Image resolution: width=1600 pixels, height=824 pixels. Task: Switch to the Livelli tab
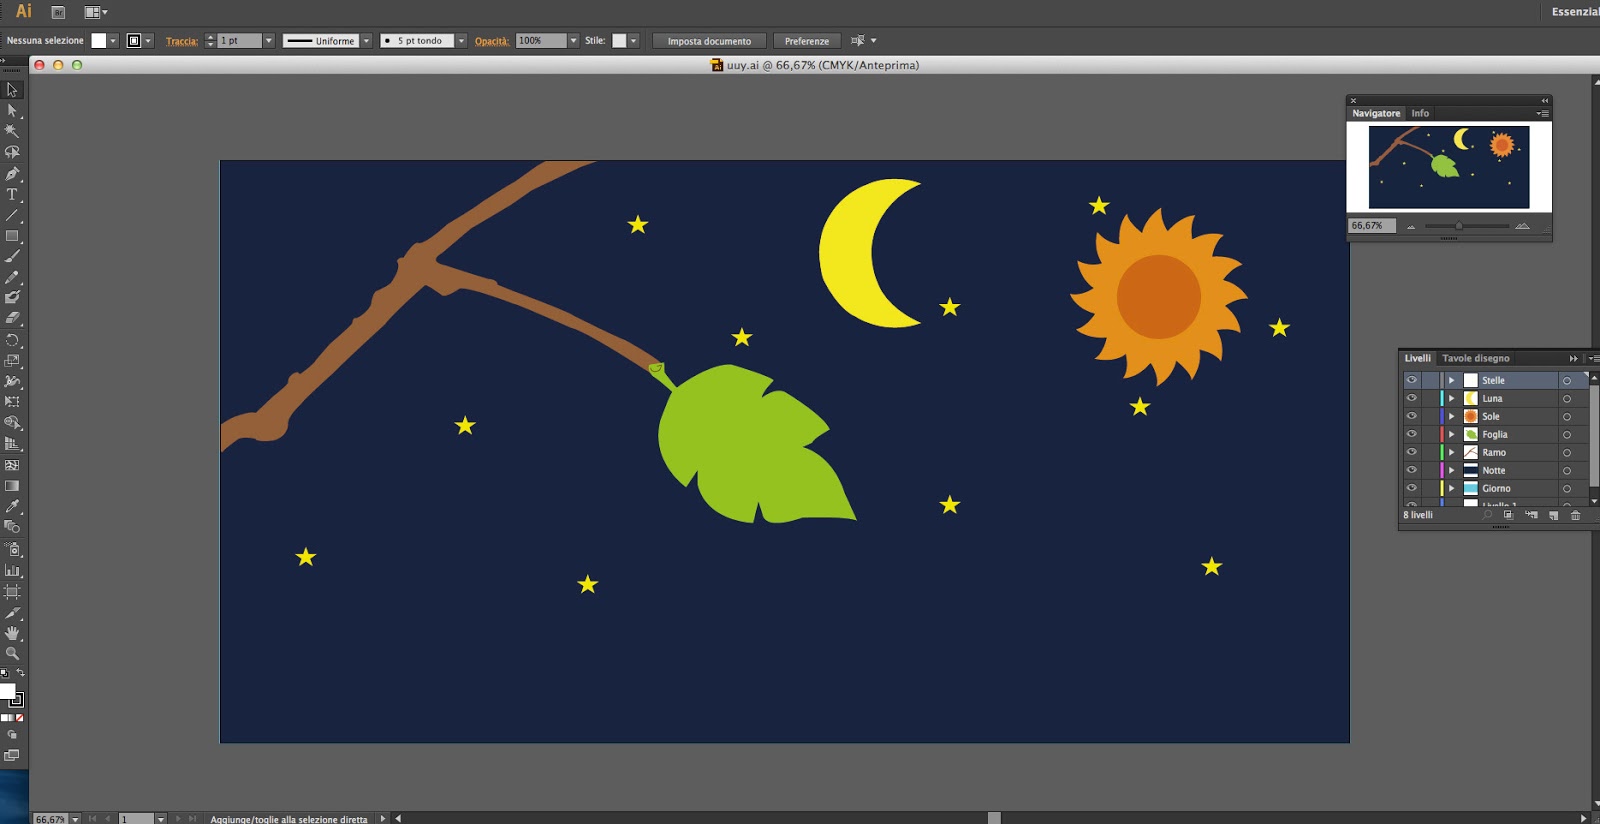1417,358
